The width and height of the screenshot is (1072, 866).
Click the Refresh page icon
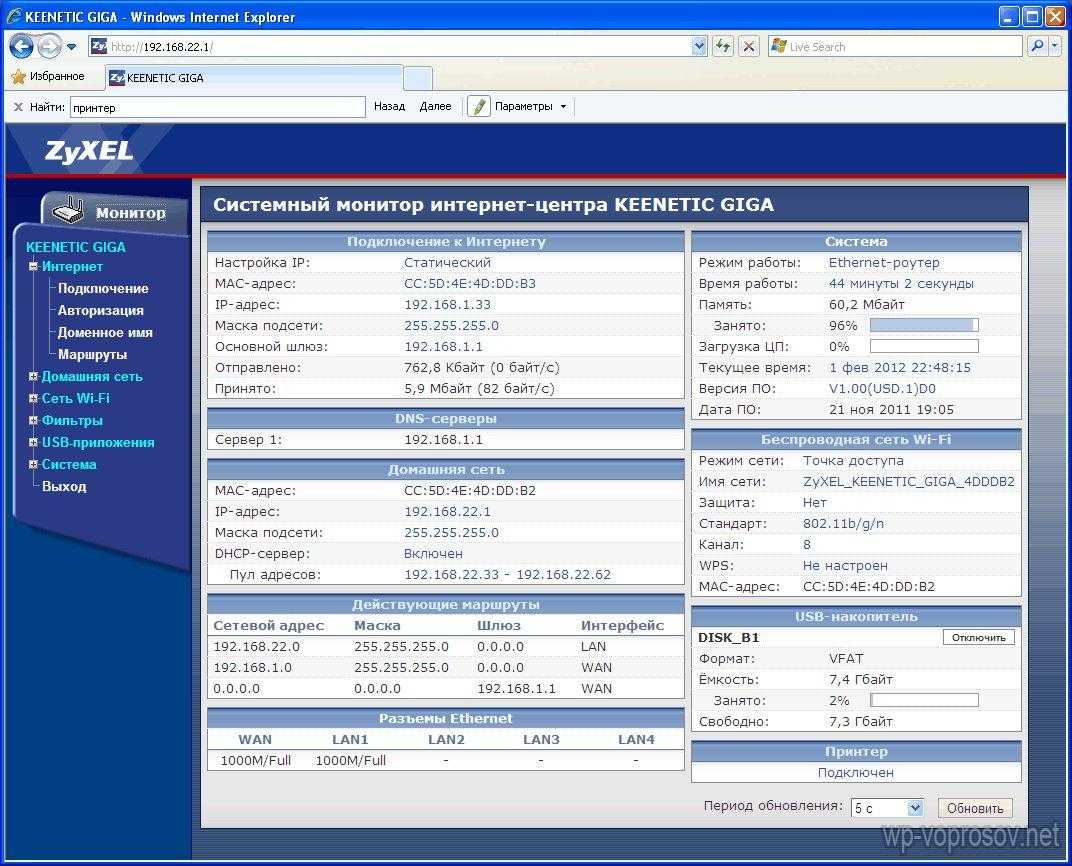722,46
